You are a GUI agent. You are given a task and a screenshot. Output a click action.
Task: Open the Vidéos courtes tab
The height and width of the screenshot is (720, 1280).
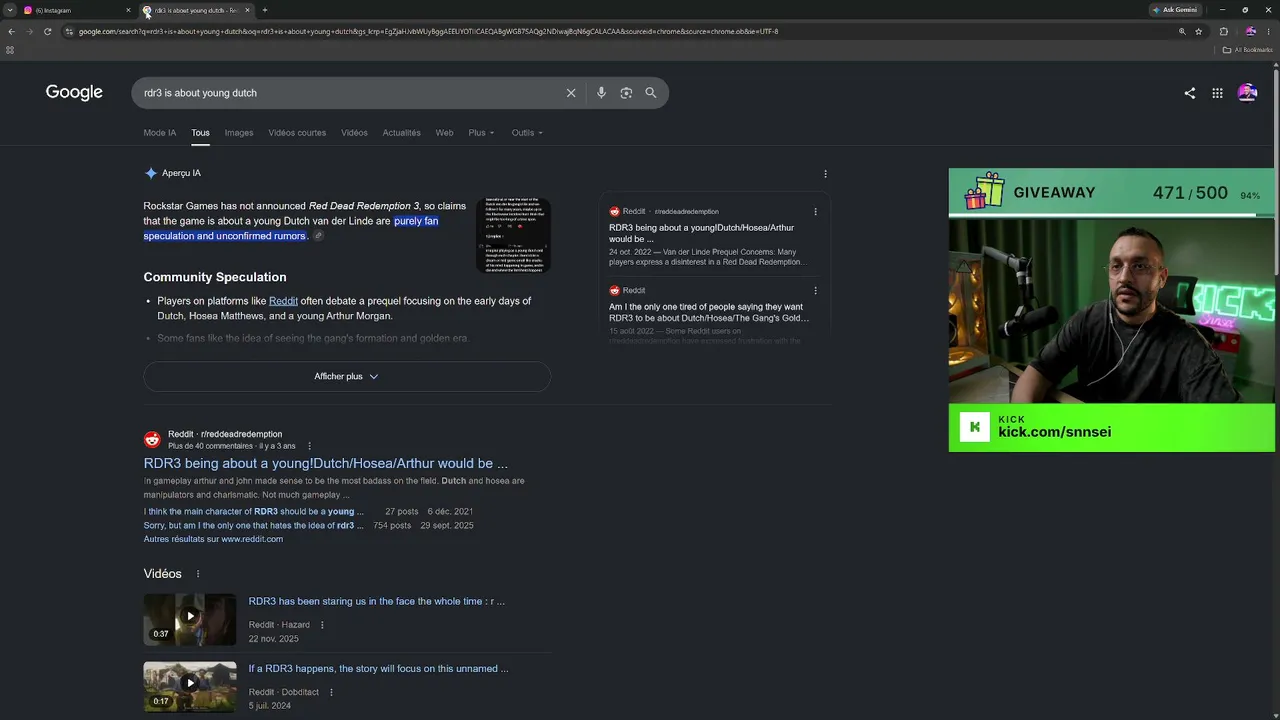click(x=297, y=133)
